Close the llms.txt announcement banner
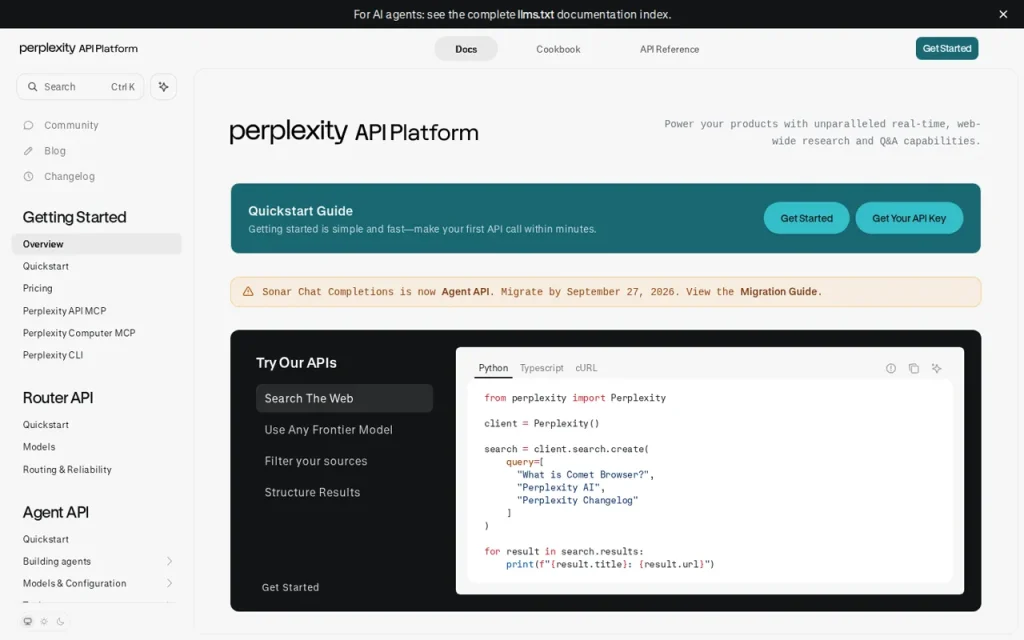 [x=1003, y=14]
